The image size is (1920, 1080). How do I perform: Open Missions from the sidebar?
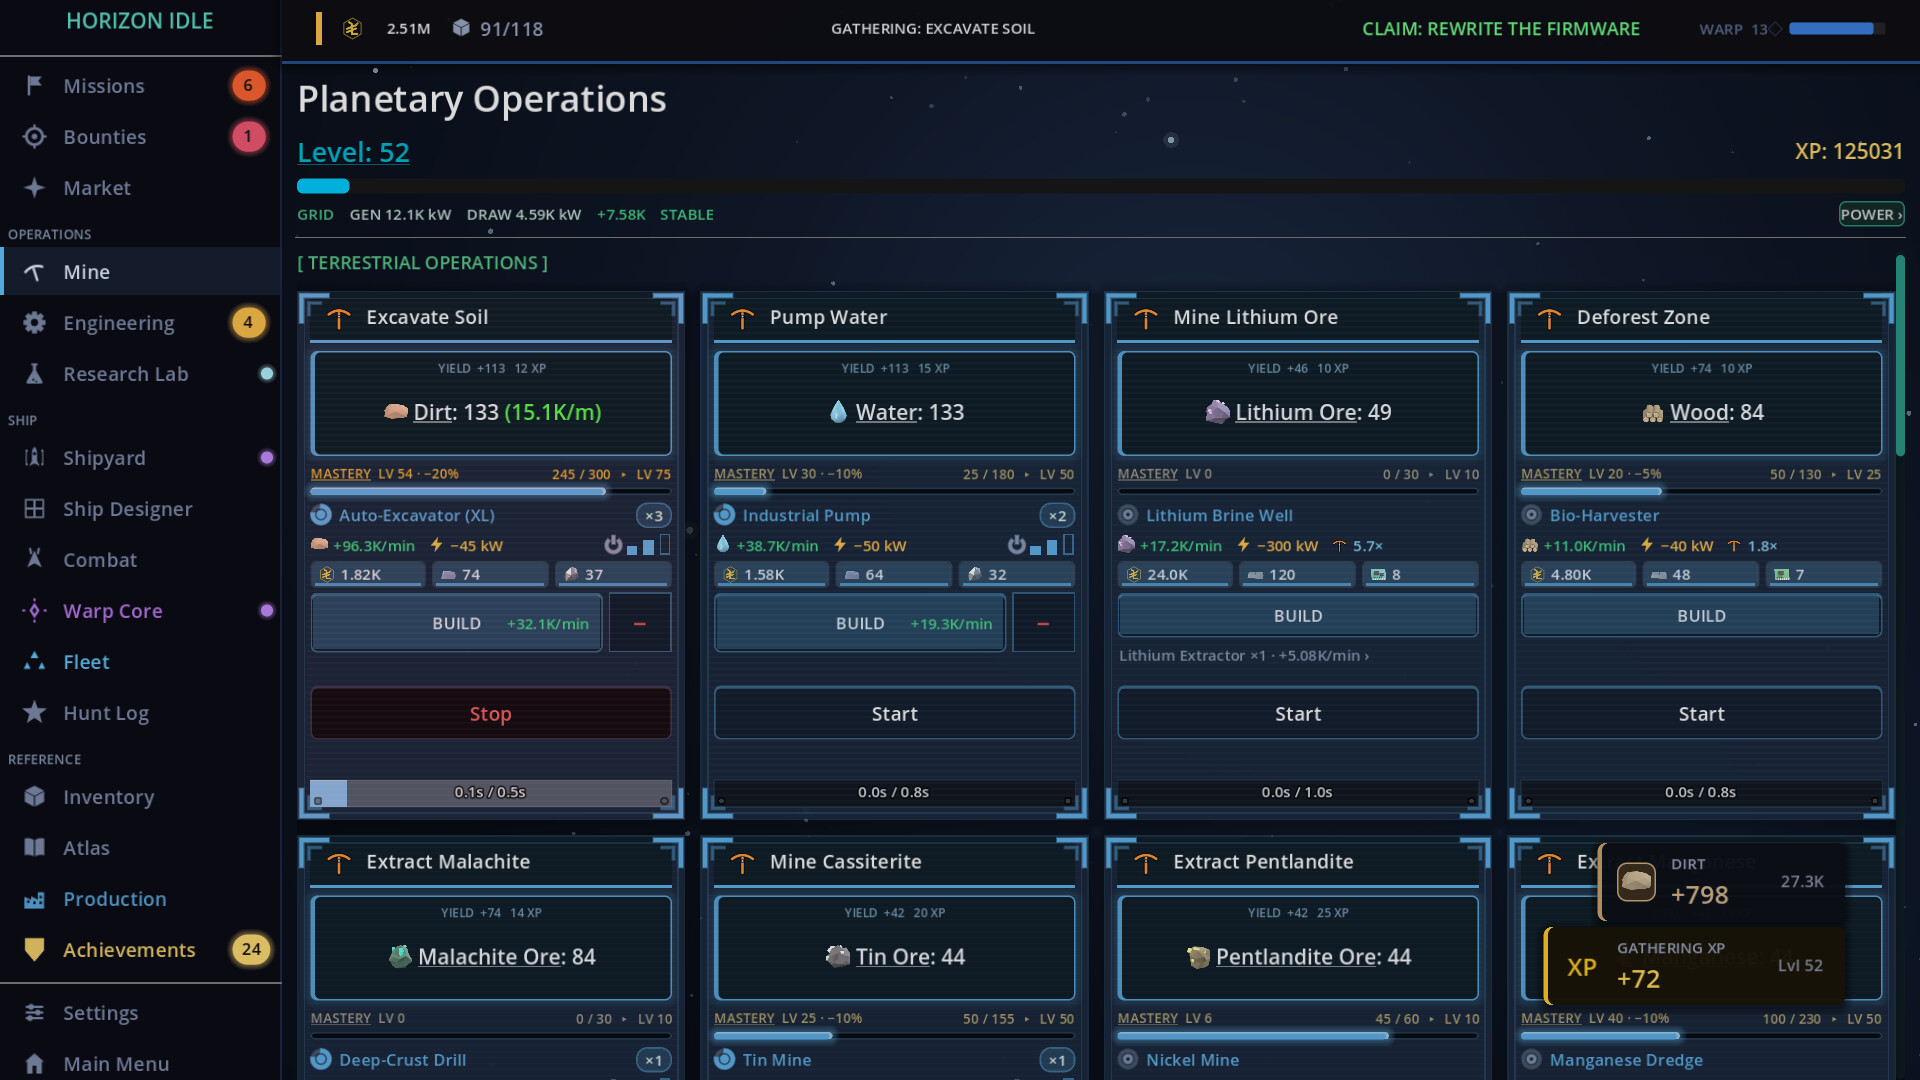(x=140, y=86)
